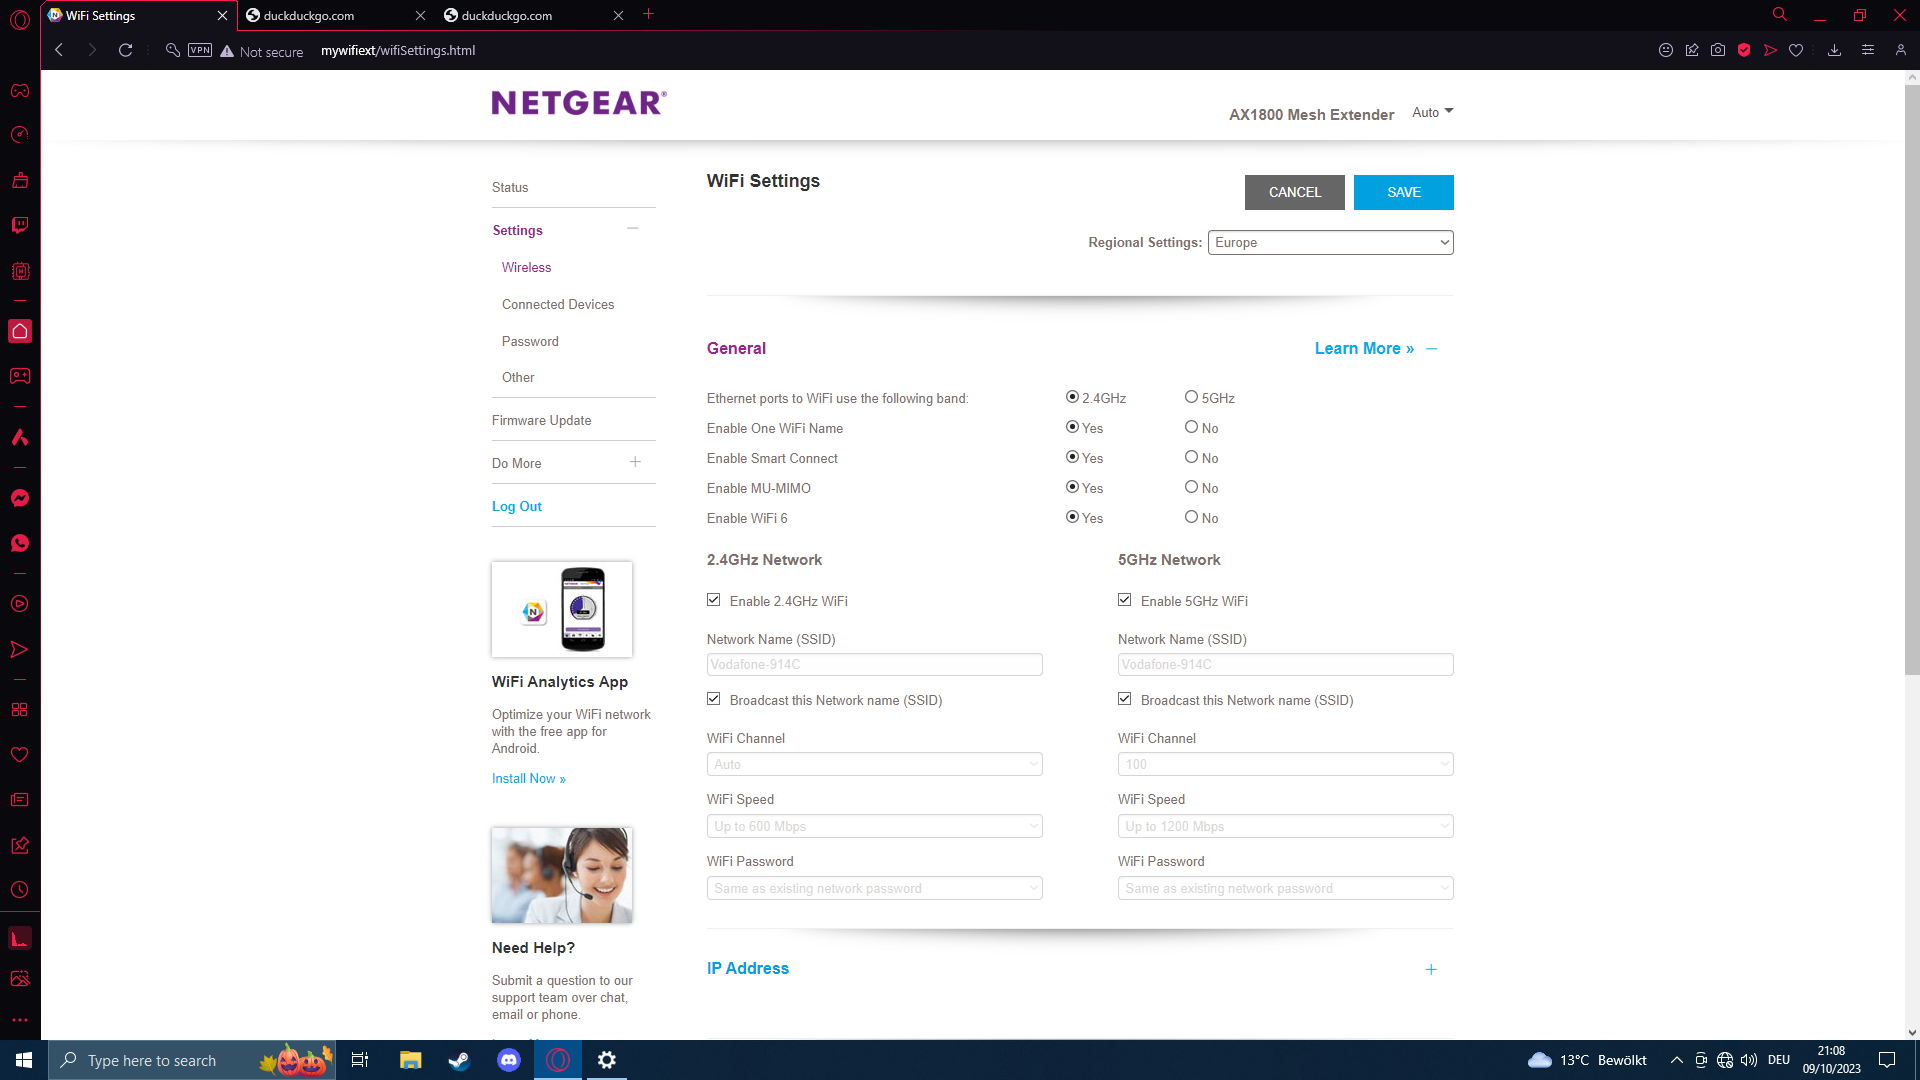Open the 2.4GHz WiFi Channel dropdown
Viewport: 1920px width, 1080px height.
click(x=874, y=763)
